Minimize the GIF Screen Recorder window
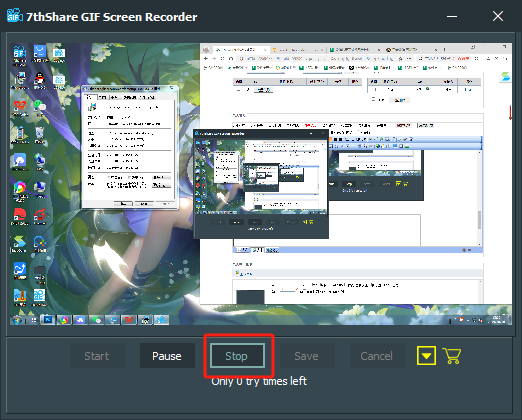The image size is (522, 420). pyautogui.click(x=452, y=16)
